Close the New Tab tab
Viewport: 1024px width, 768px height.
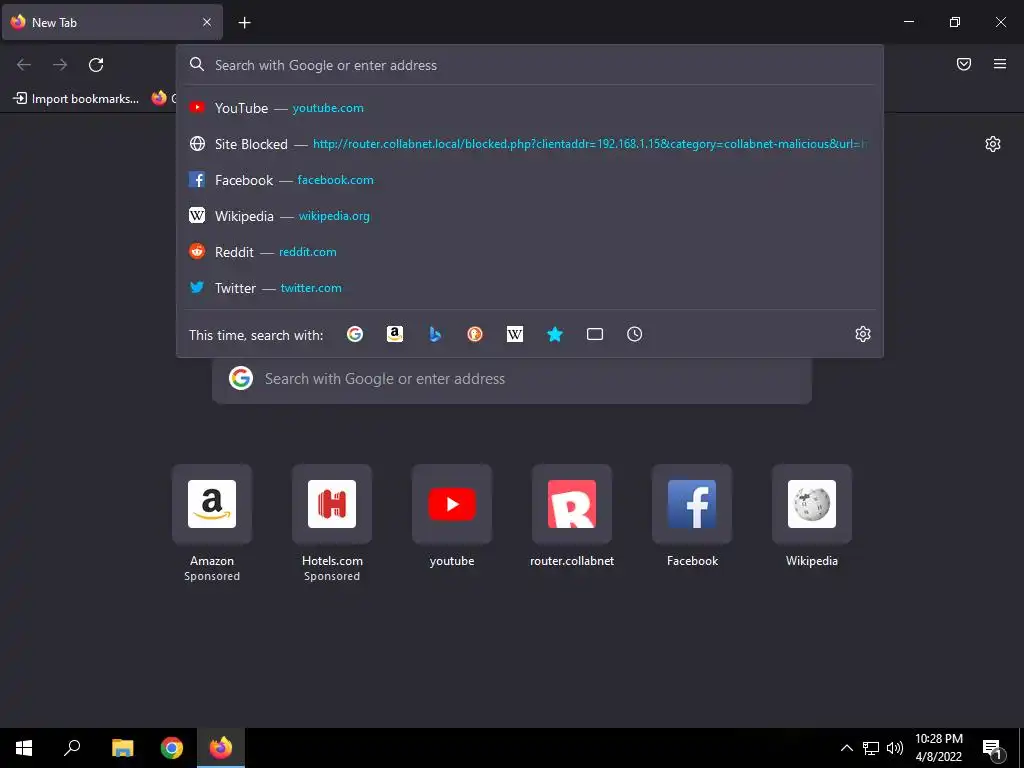[x=206, y=22]
